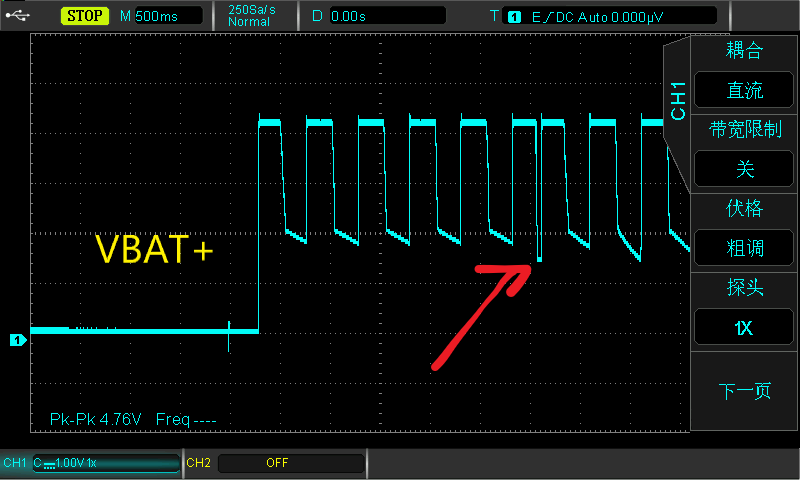
Task: Click the trigger settings field E DC Auto
Action: (609, 17)
